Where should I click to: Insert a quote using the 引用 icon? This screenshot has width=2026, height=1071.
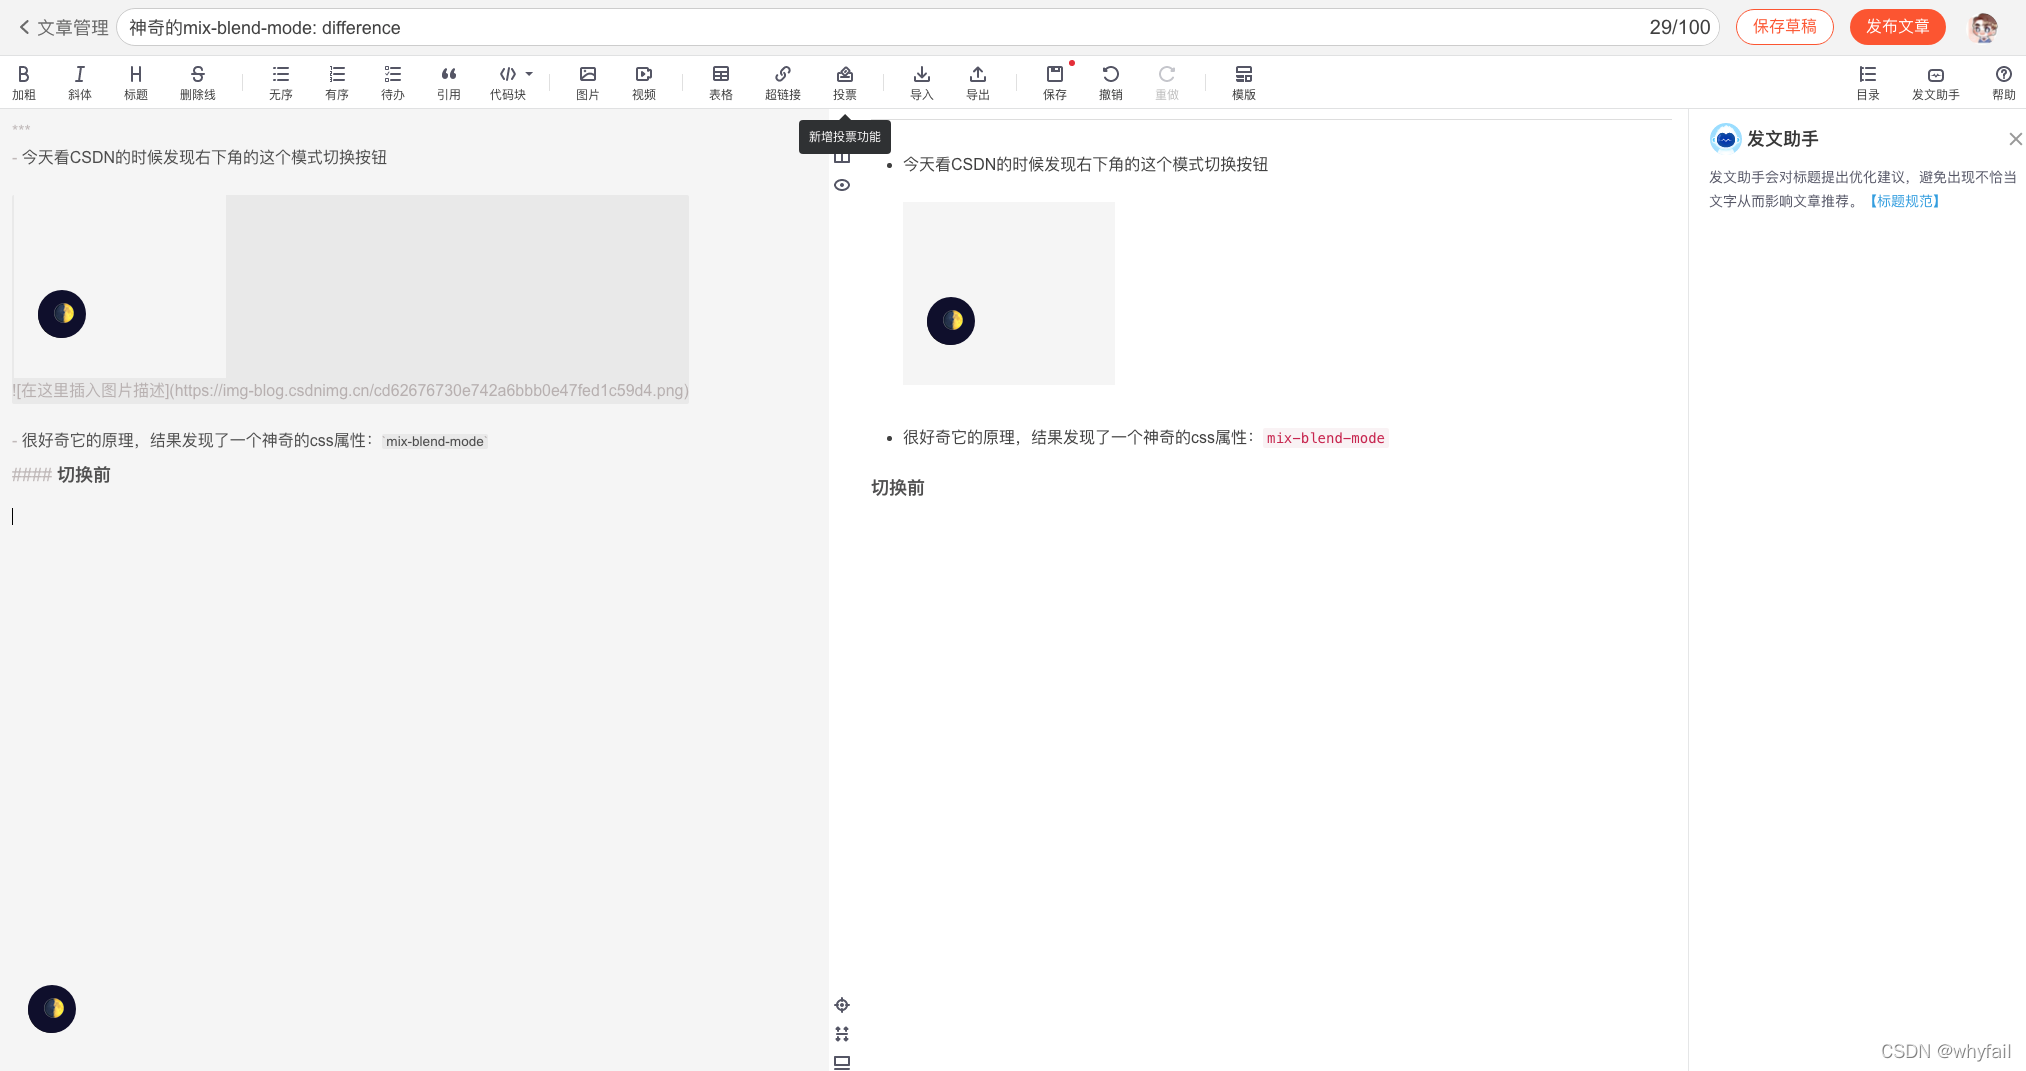point(448,82)
